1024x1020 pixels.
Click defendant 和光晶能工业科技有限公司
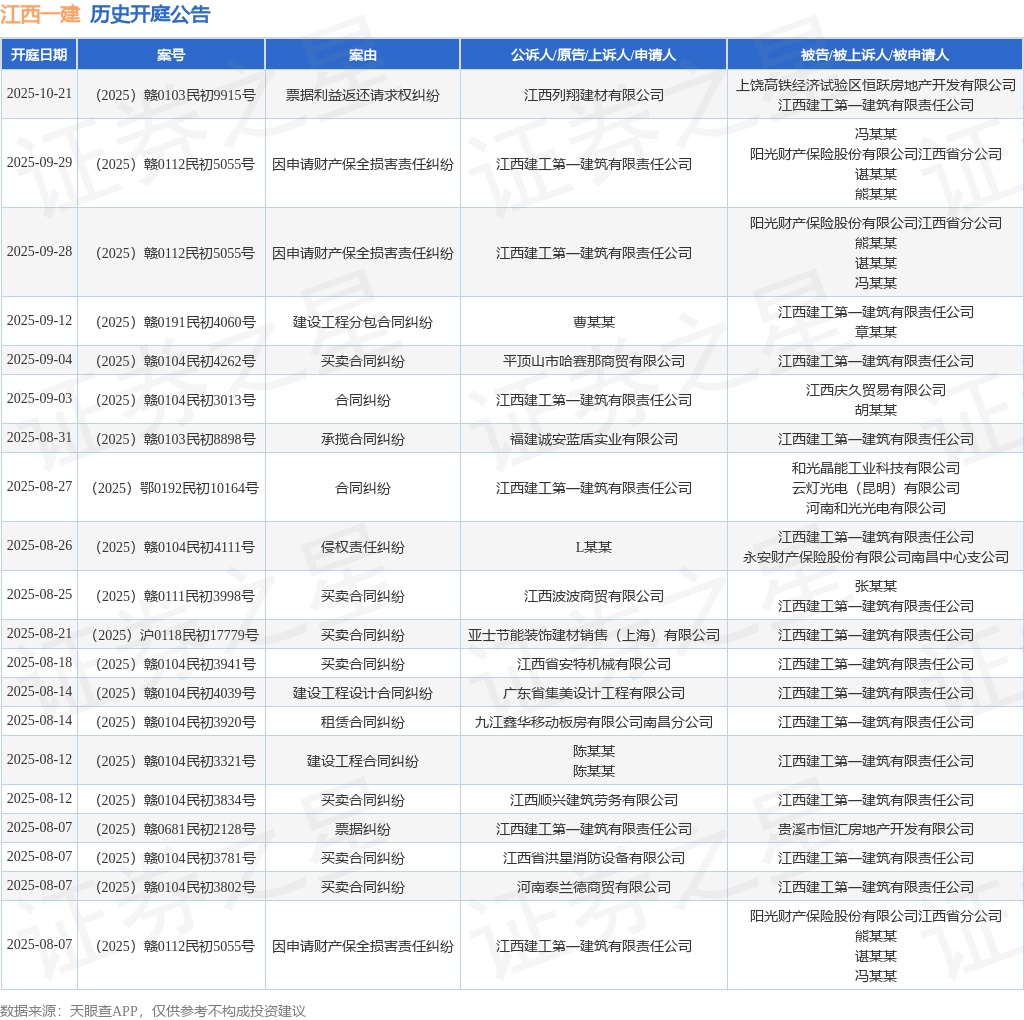pyautogui.click(x=875, y=468)
